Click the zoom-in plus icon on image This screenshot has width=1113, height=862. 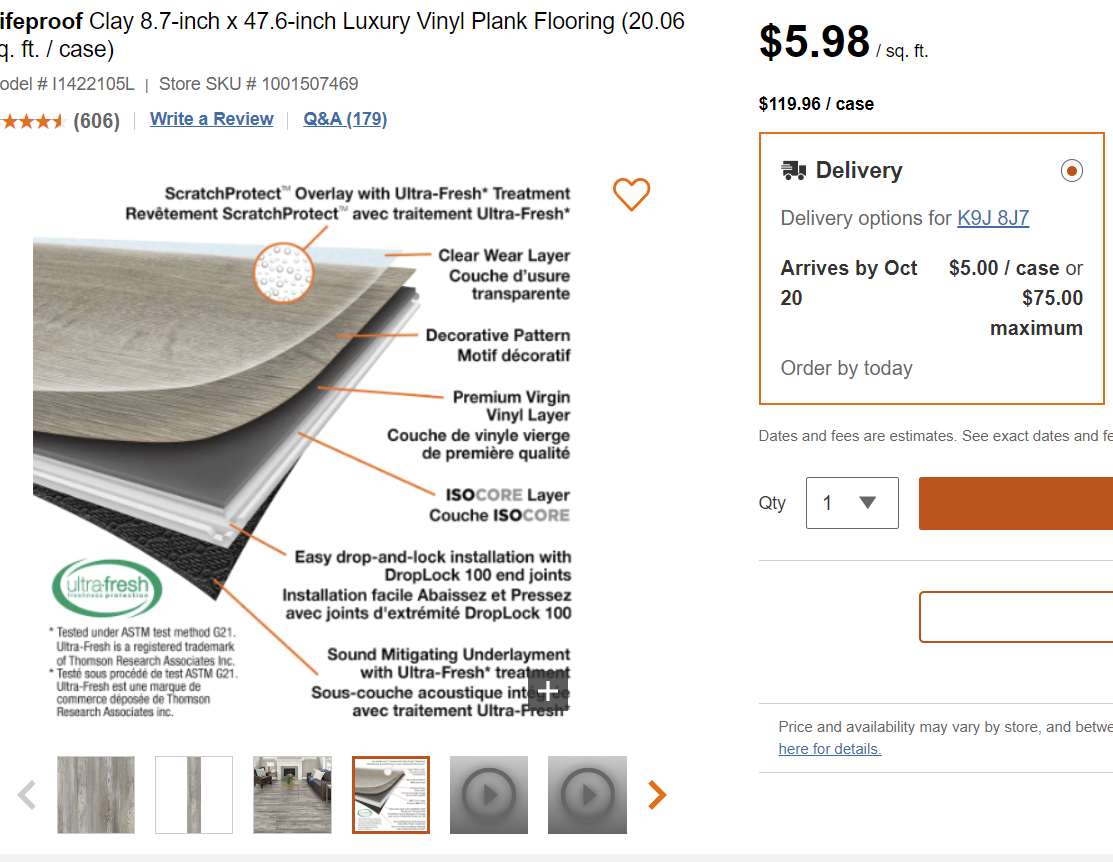click(x=548, y=691)
